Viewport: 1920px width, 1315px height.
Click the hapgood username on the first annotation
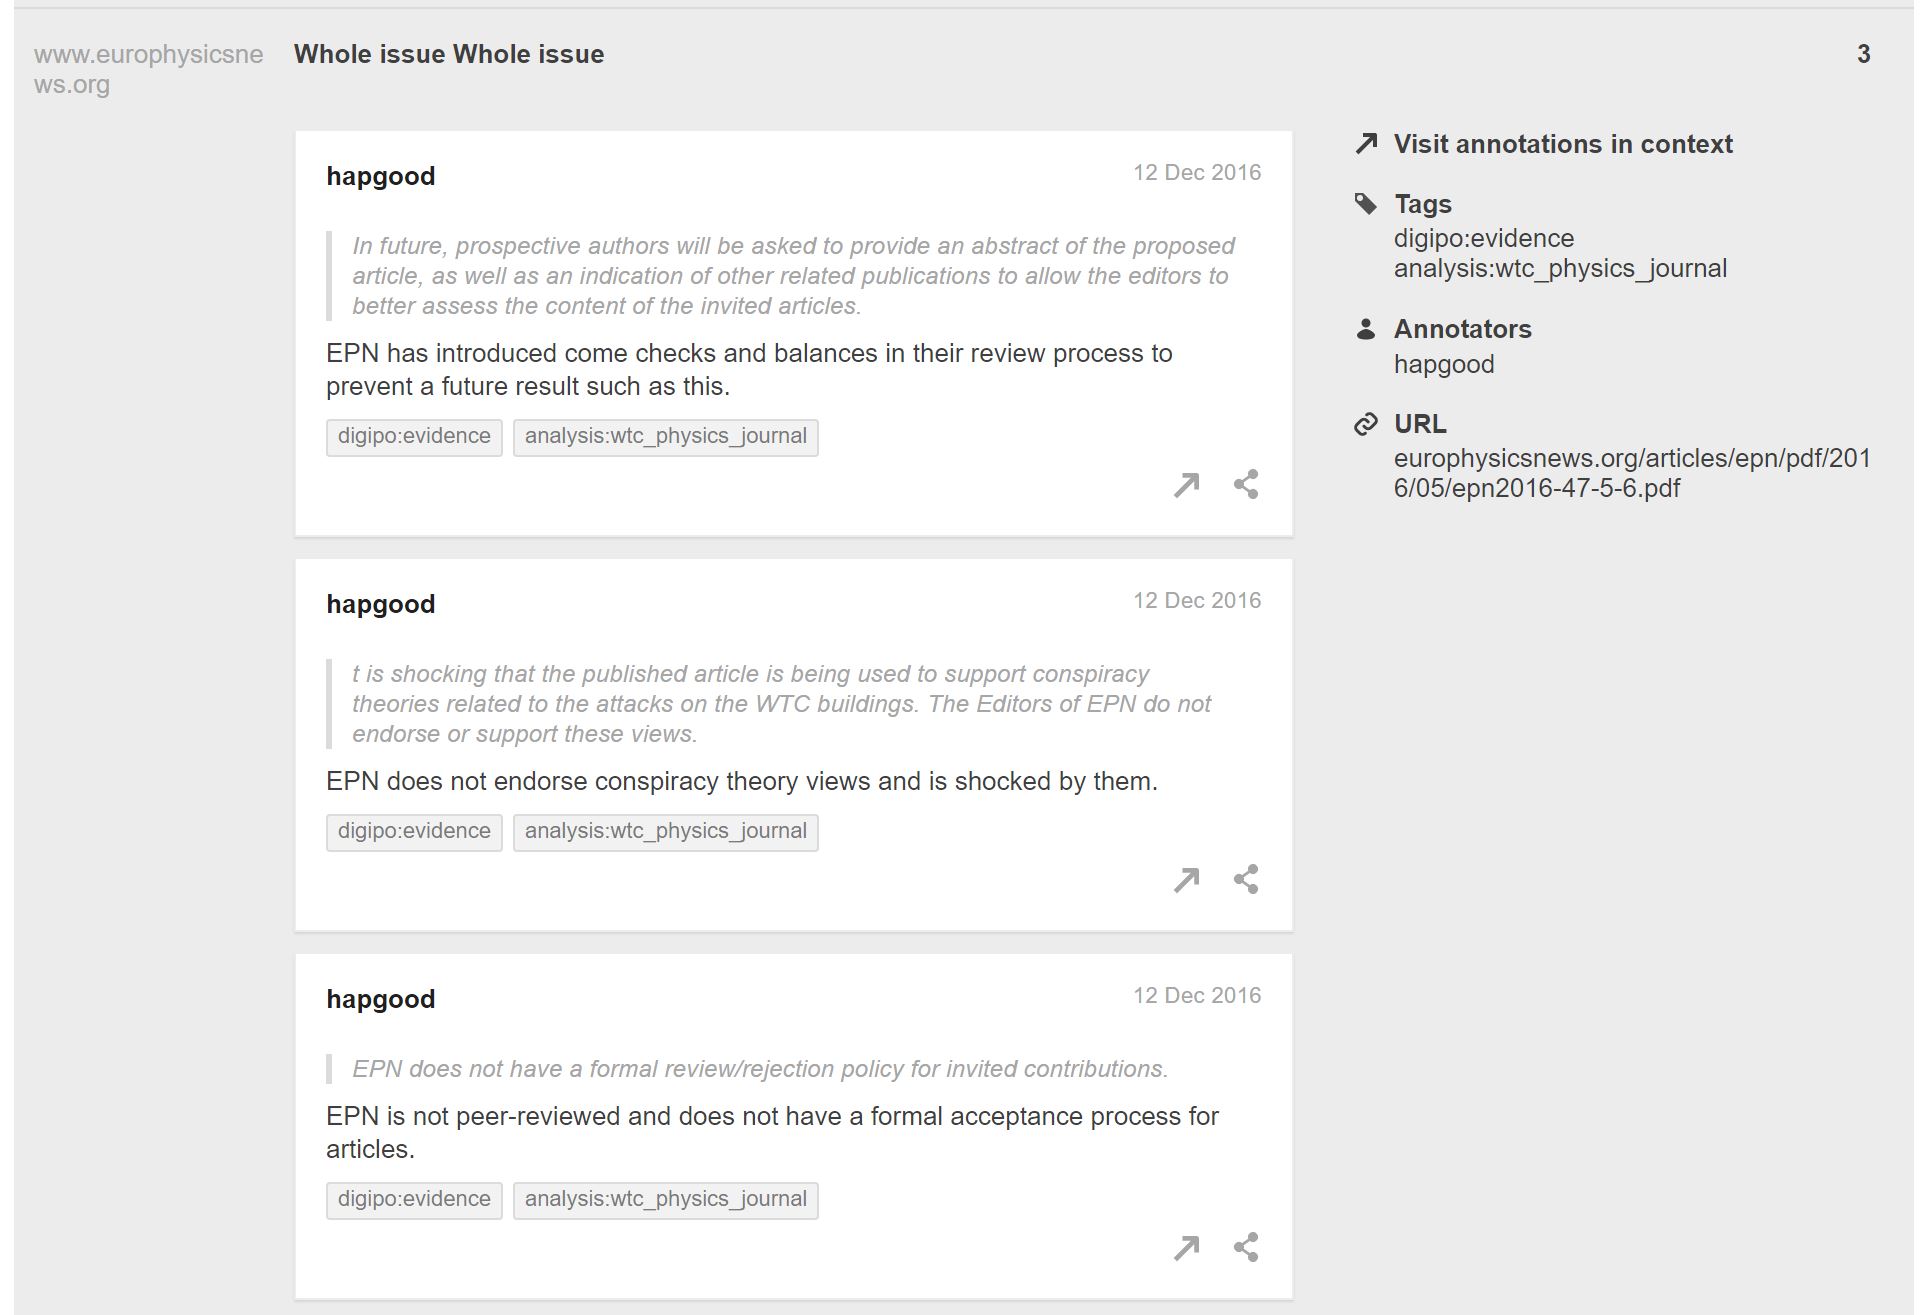point(381,177)
